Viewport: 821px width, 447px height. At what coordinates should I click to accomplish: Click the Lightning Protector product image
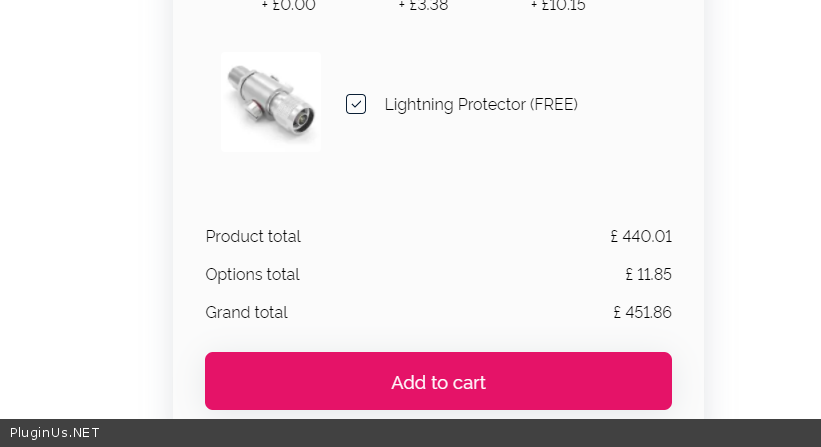[x=271, y=102]
